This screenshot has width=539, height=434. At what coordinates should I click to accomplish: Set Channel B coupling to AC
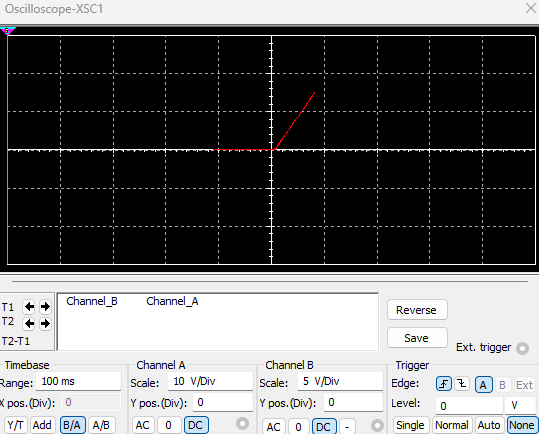coord(274,426)
